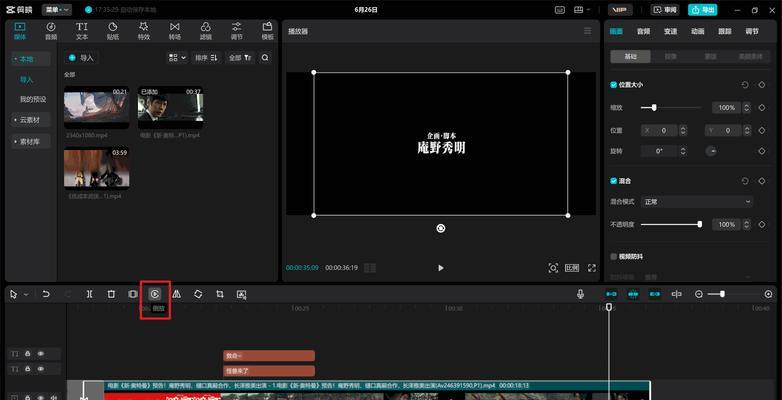The height and width of the screenshot is (400, 782).
Task: Open the 贴纸 stickers tab
Action: pyautogui.click(x=113, y=31)
